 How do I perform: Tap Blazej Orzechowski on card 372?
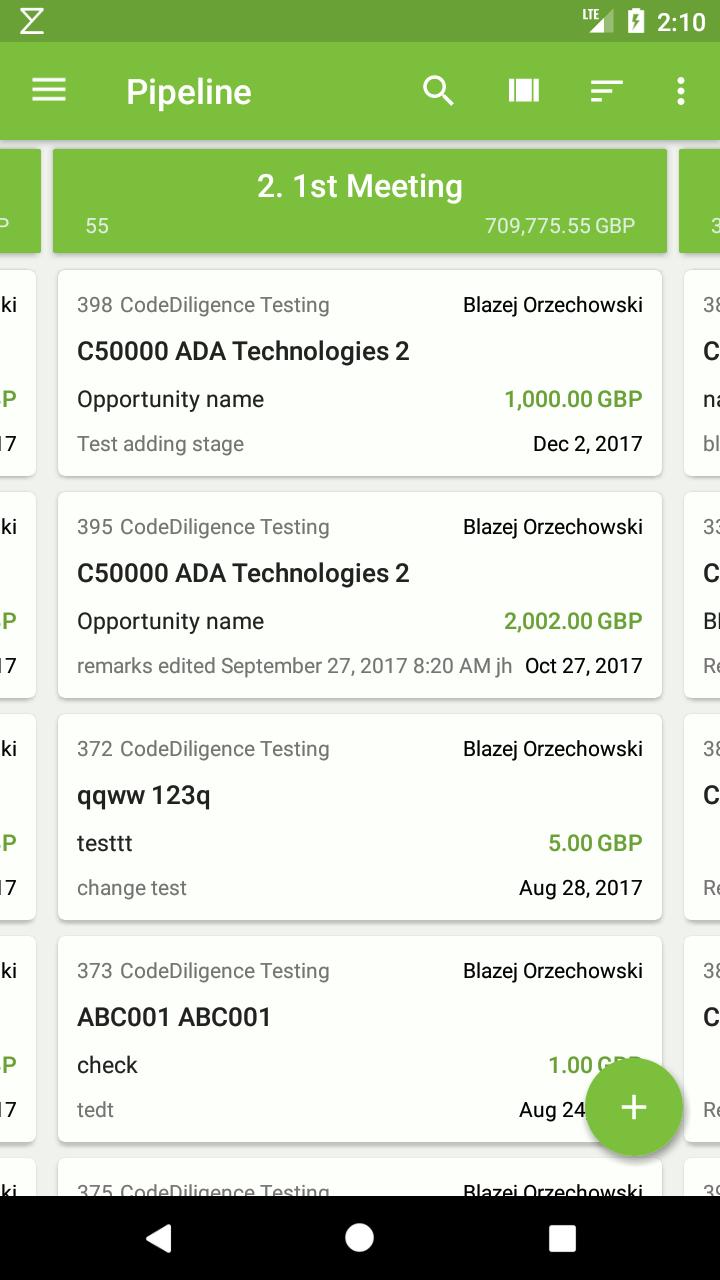[553, 749]
